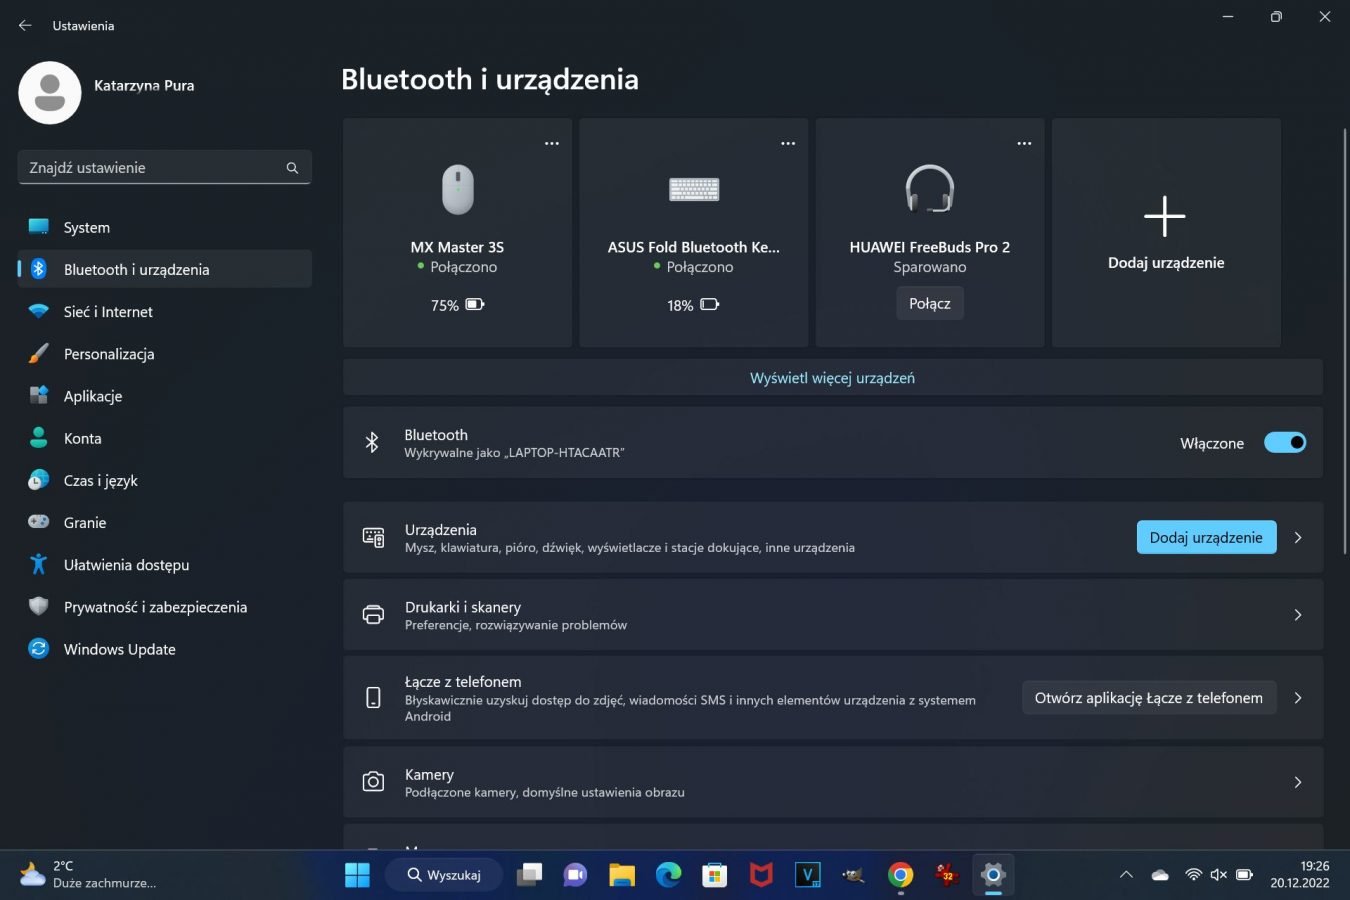Image resolution: width=1350 pixels, height=900 pixels.
Task: Click the blue Dodaj urządzenie button
Action: click(1206, 537)
